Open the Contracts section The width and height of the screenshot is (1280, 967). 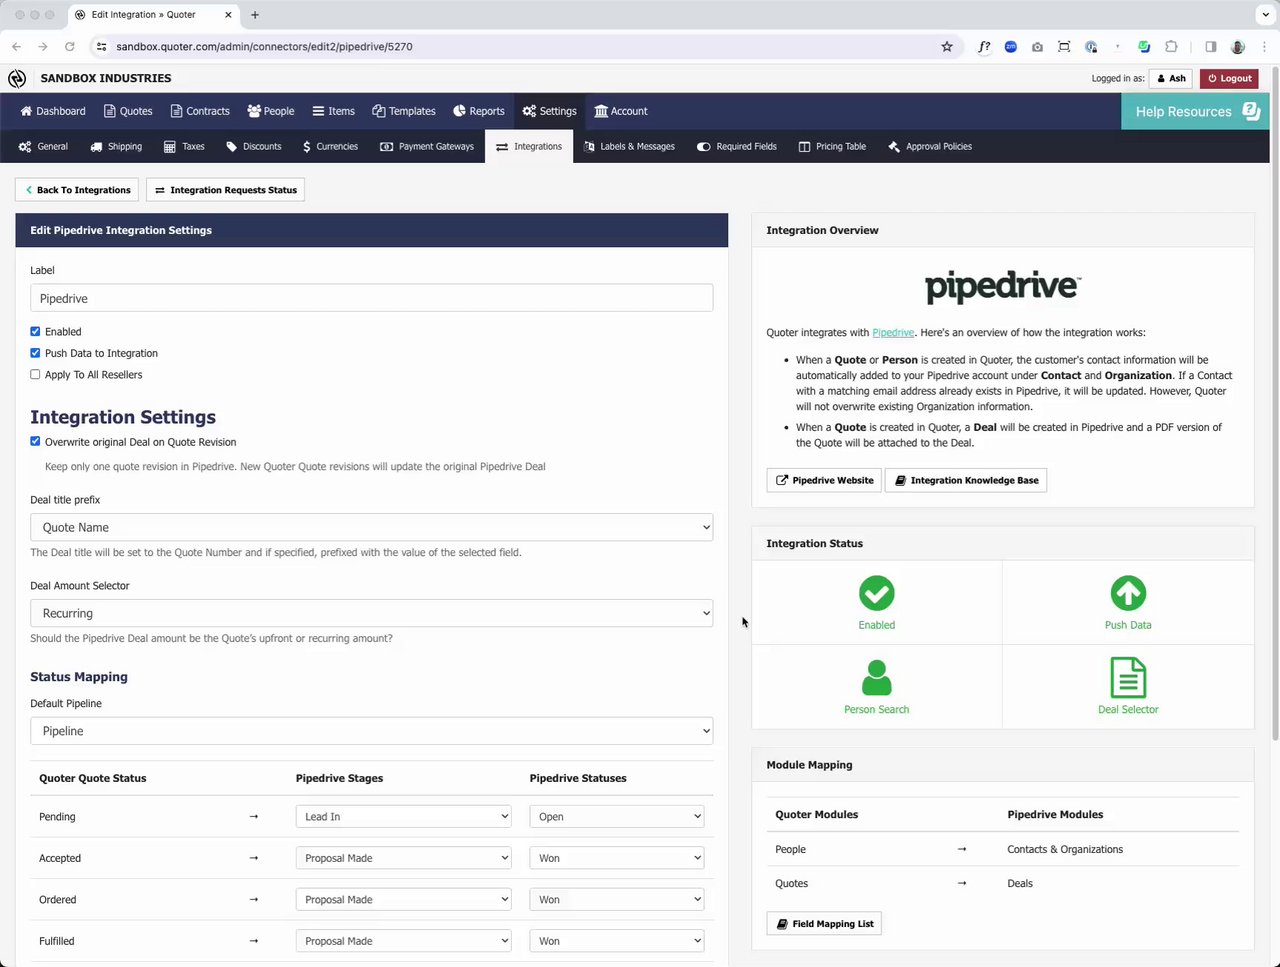point(200,111)
